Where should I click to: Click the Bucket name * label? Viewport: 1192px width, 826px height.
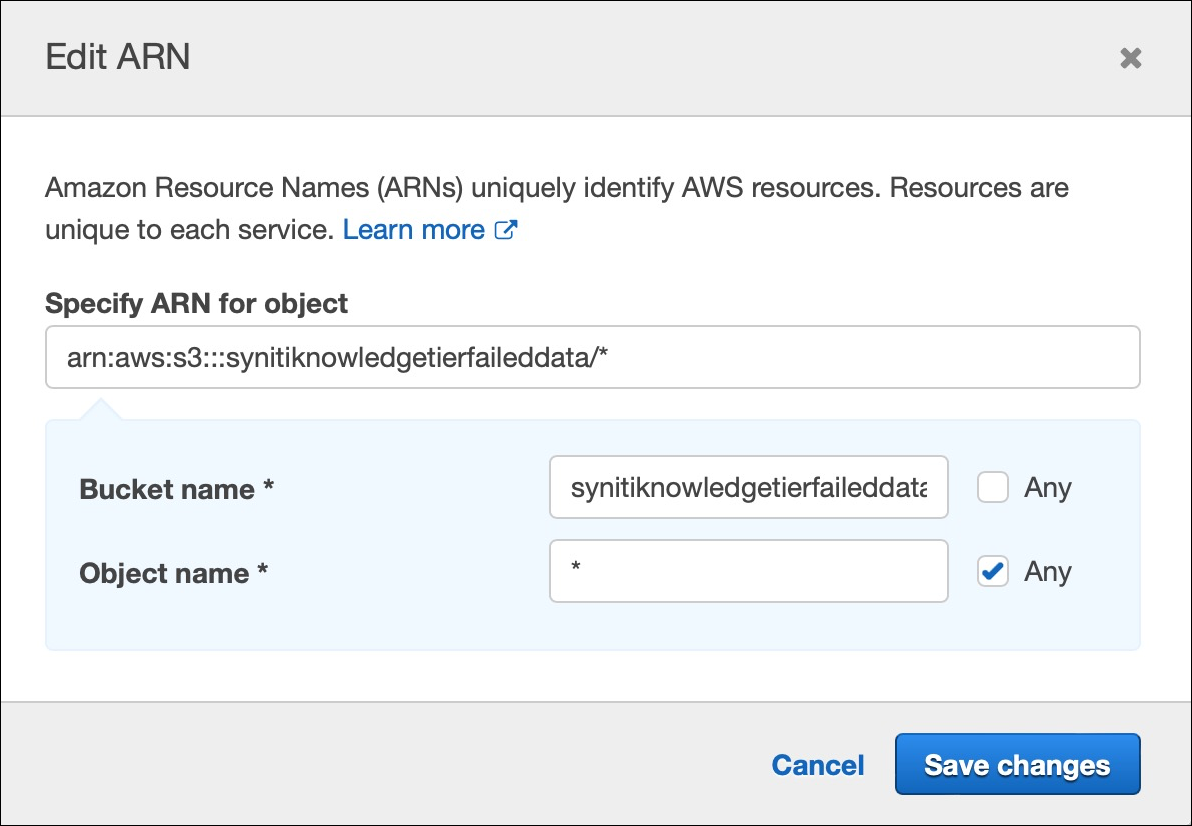[176, 489]
